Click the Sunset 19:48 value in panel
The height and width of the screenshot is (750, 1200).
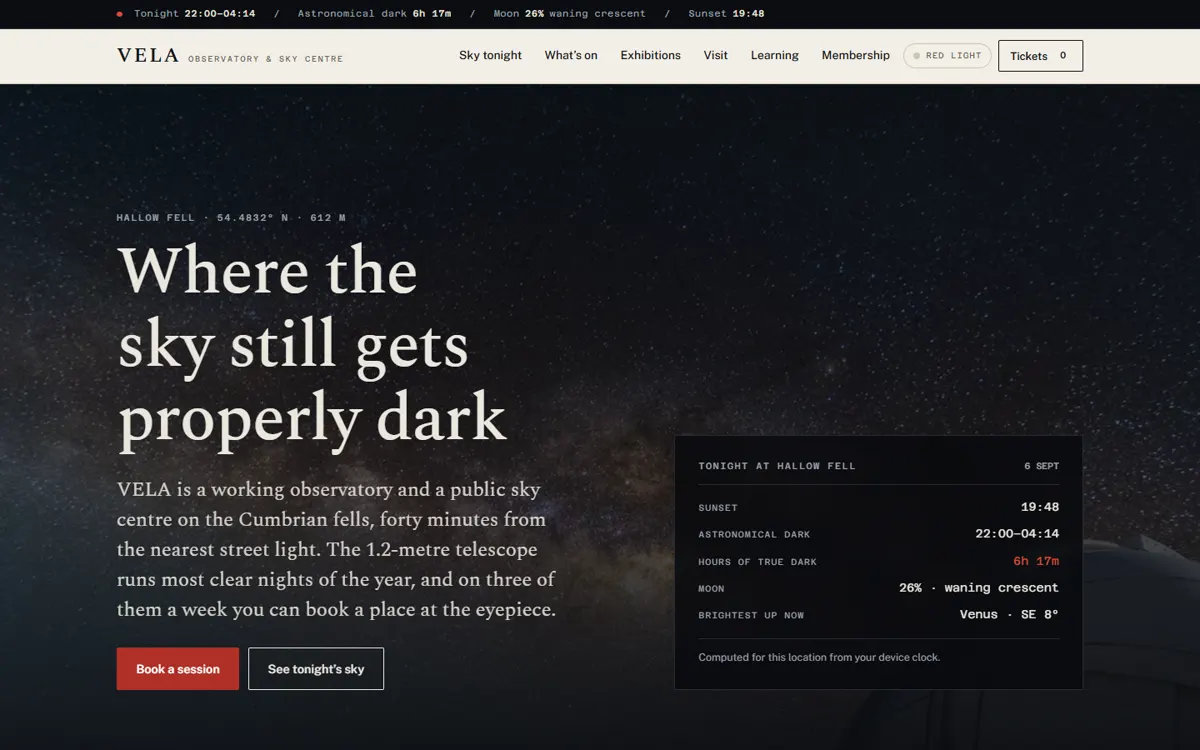point(1040,507)
